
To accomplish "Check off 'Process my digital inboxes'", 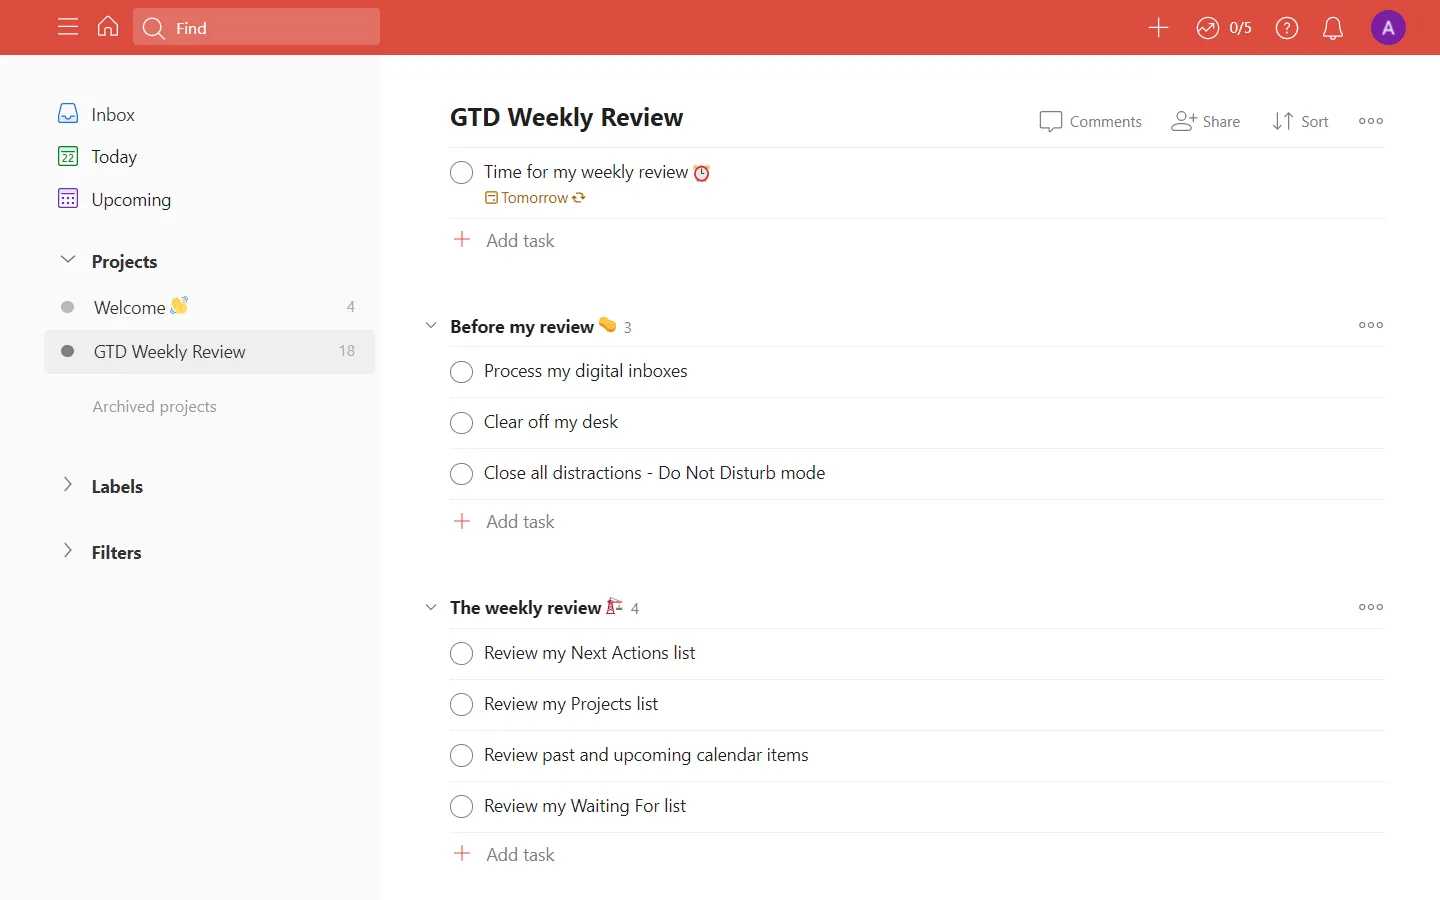I will 461,372.
